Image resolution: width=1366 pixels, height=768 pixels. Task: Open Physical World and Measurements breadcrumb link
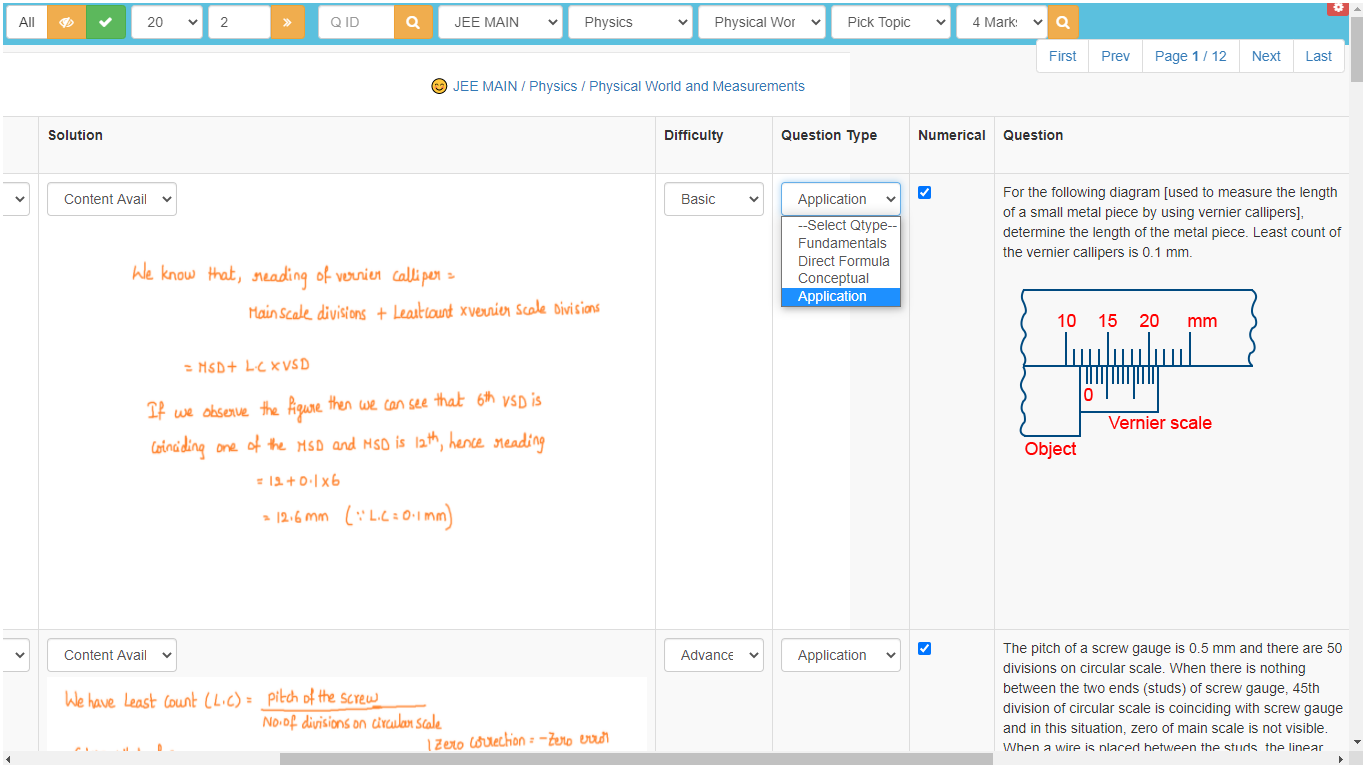pyautogui.click(x=697, y=86)
